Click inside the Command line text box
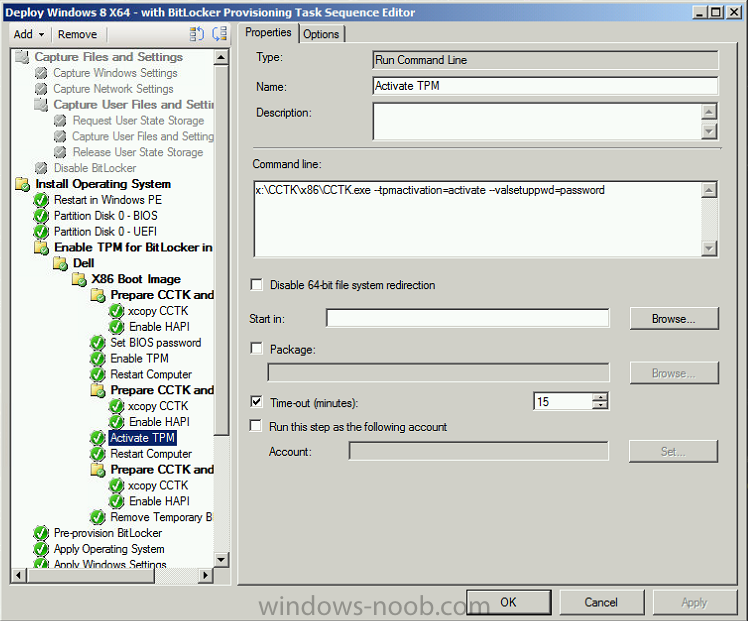The width and height of the screenshot is (748, 621). [478, 219]
